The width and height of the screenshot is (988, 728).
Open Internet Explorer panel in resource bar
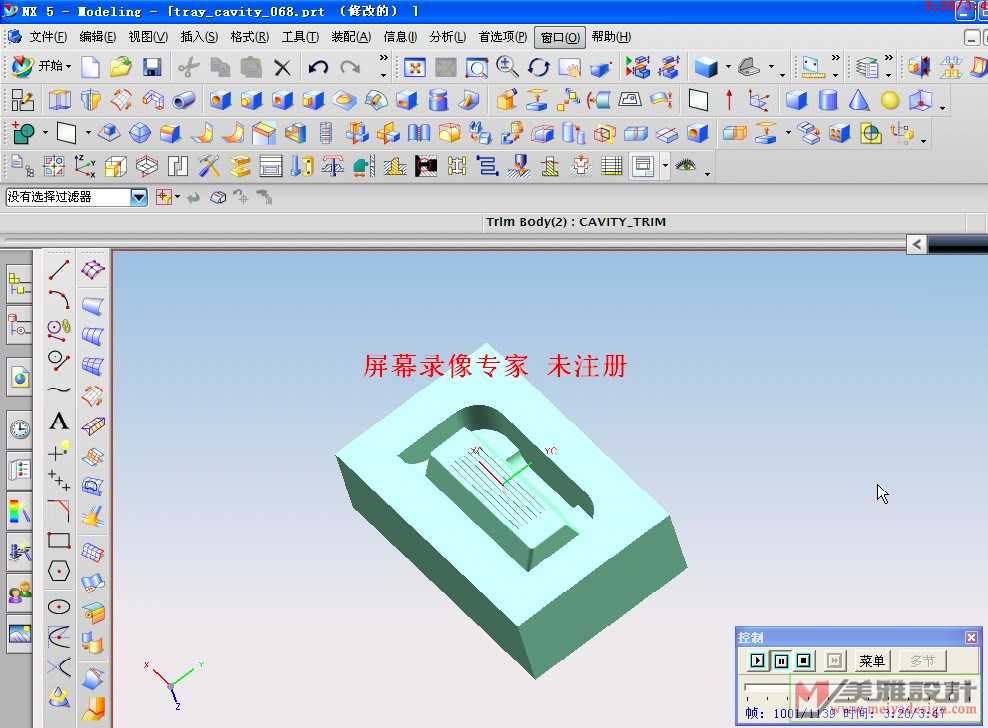(x=20, y=378)
